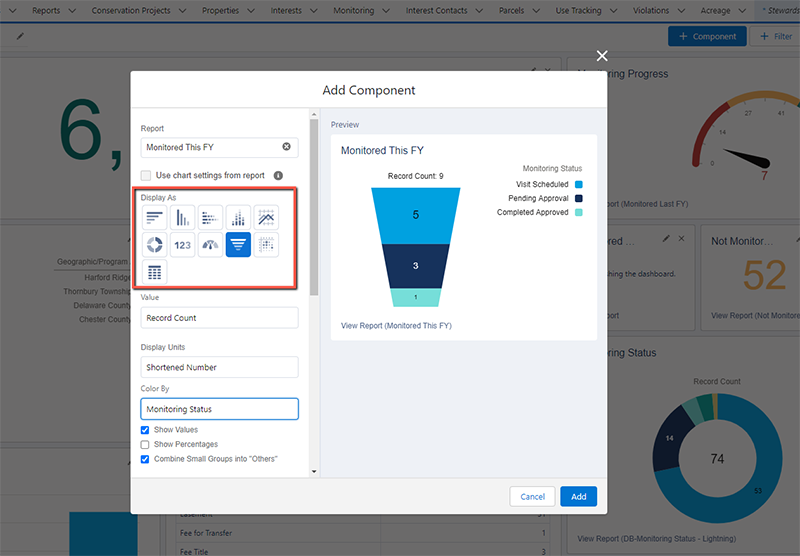Click scrollbar down arrow in settings panel

314,472
